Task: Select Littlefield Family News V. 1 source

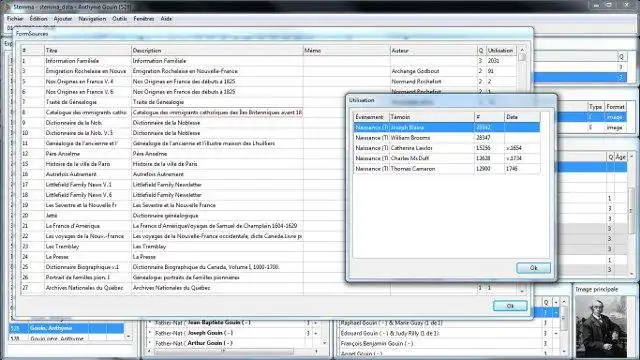Action: pos(78,184)
